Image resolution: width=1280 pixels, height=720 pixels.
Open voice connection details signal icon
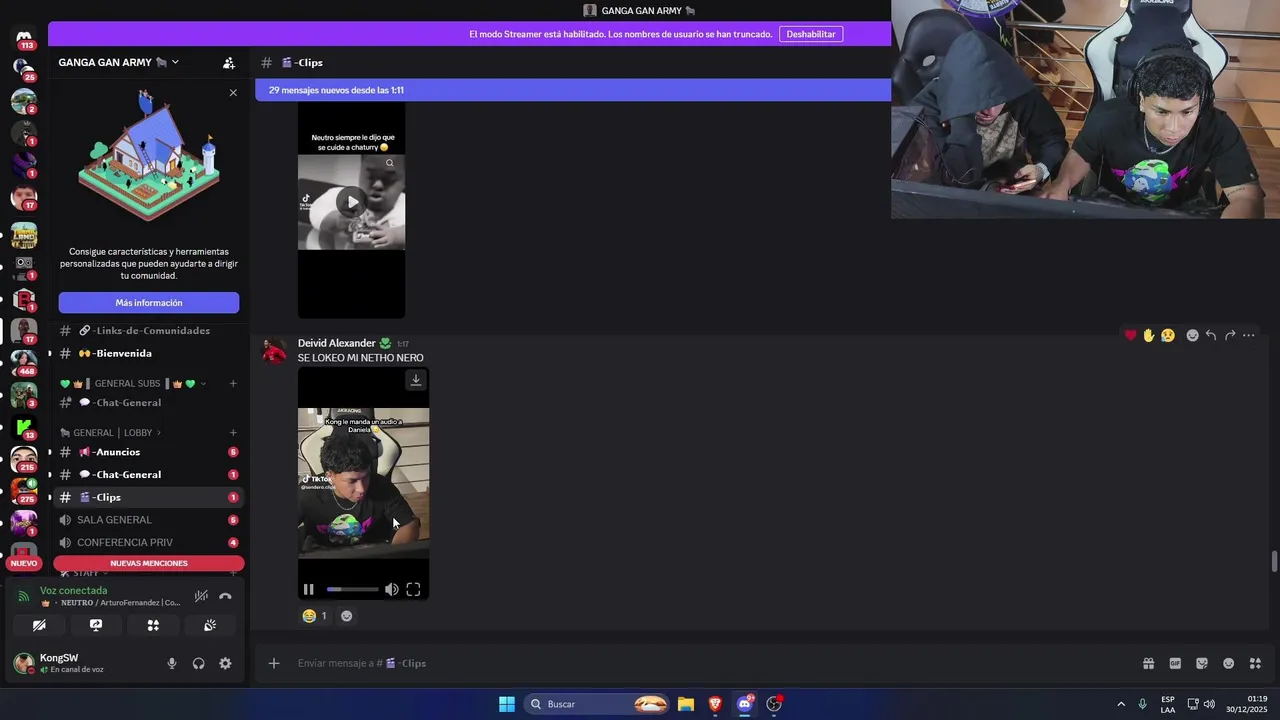coord(24,596)
